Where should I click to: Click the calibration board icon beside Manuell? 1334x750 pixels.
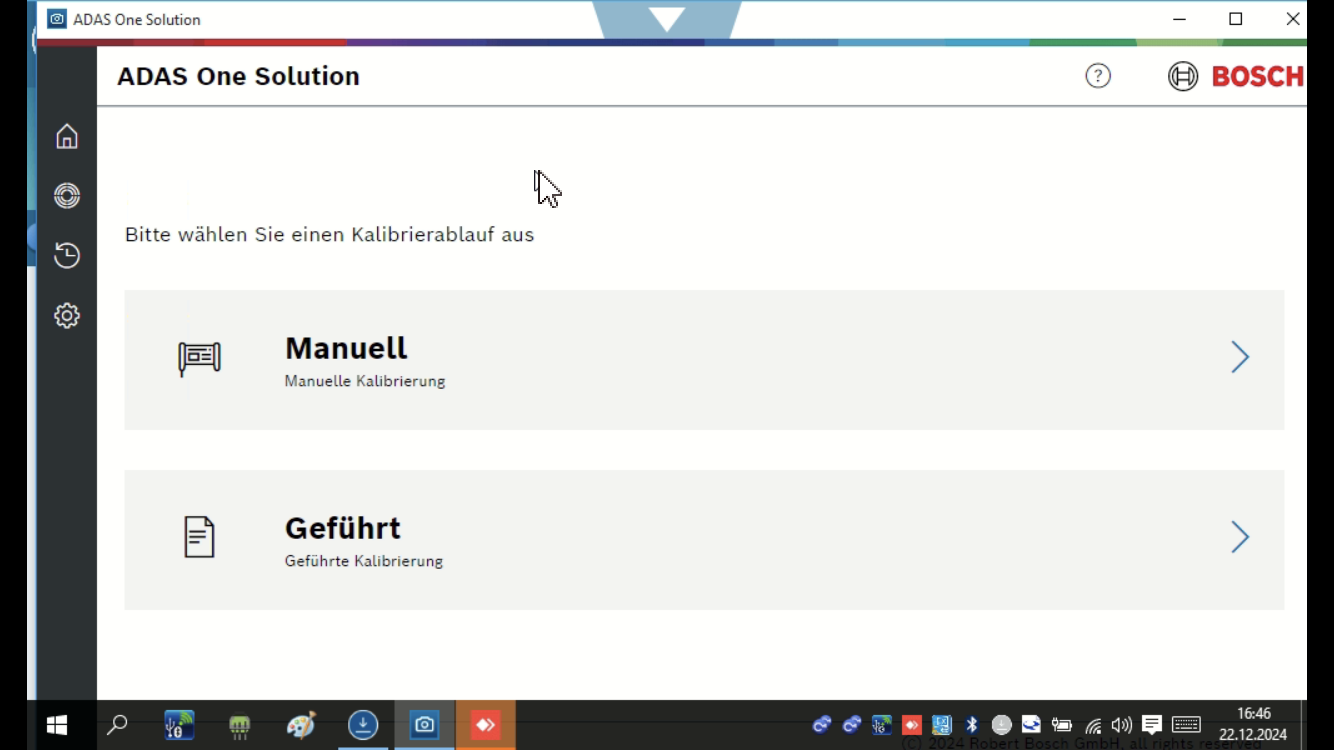199,358
